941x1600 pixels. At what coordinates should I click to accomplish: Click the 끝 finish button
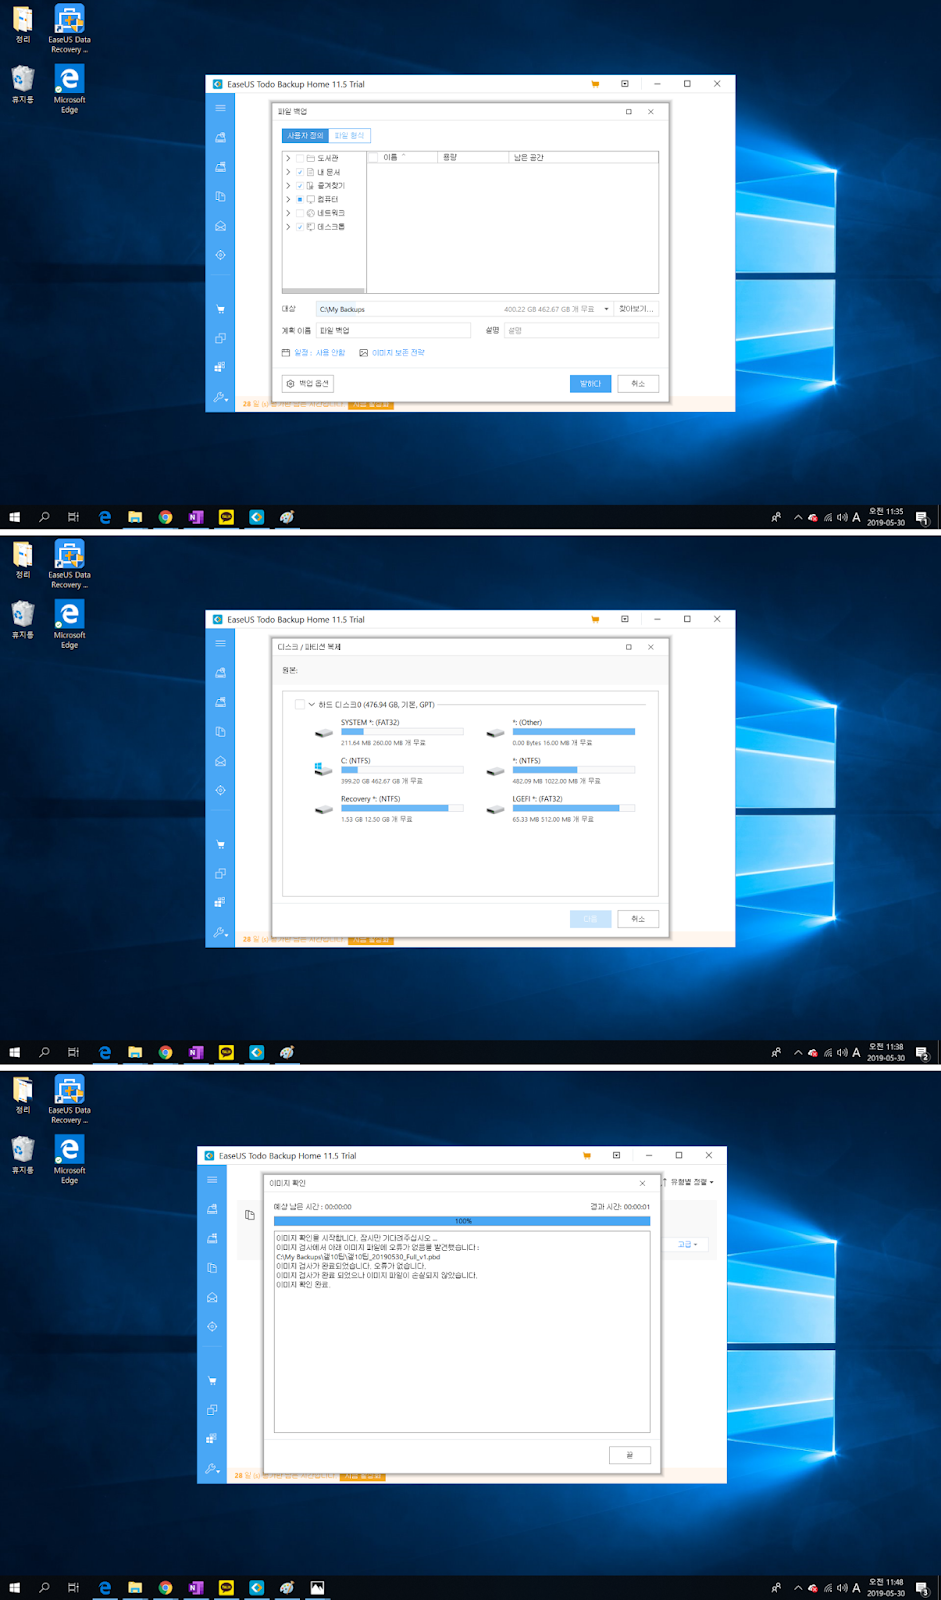pos(630,1455)
